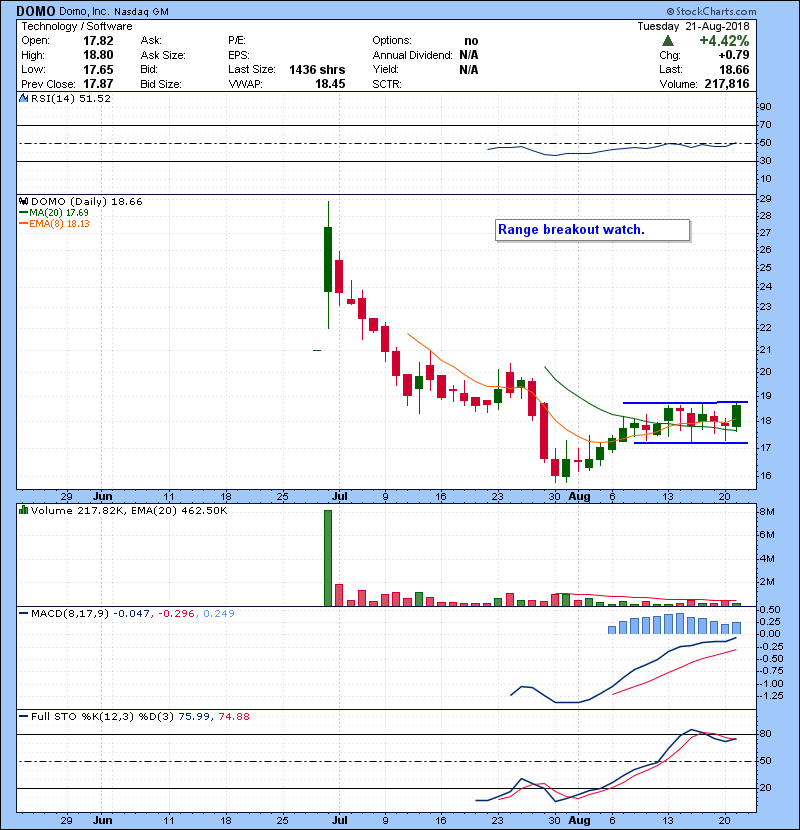Click the lower blue support line near 17

(x=690, y=443)
